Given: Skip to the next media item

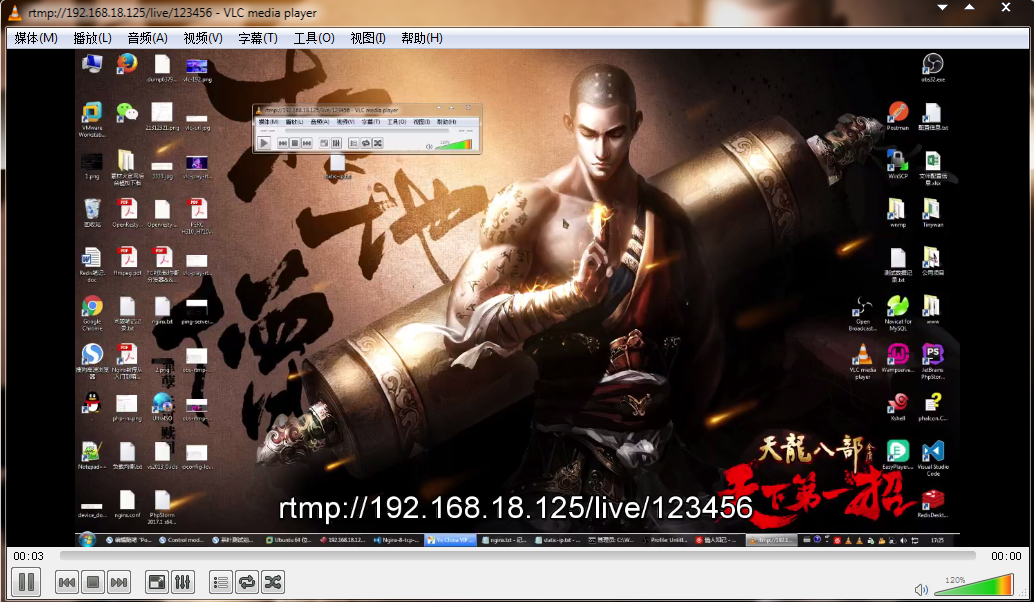Looking at the screenshot, I should click(x=119, y=582).
